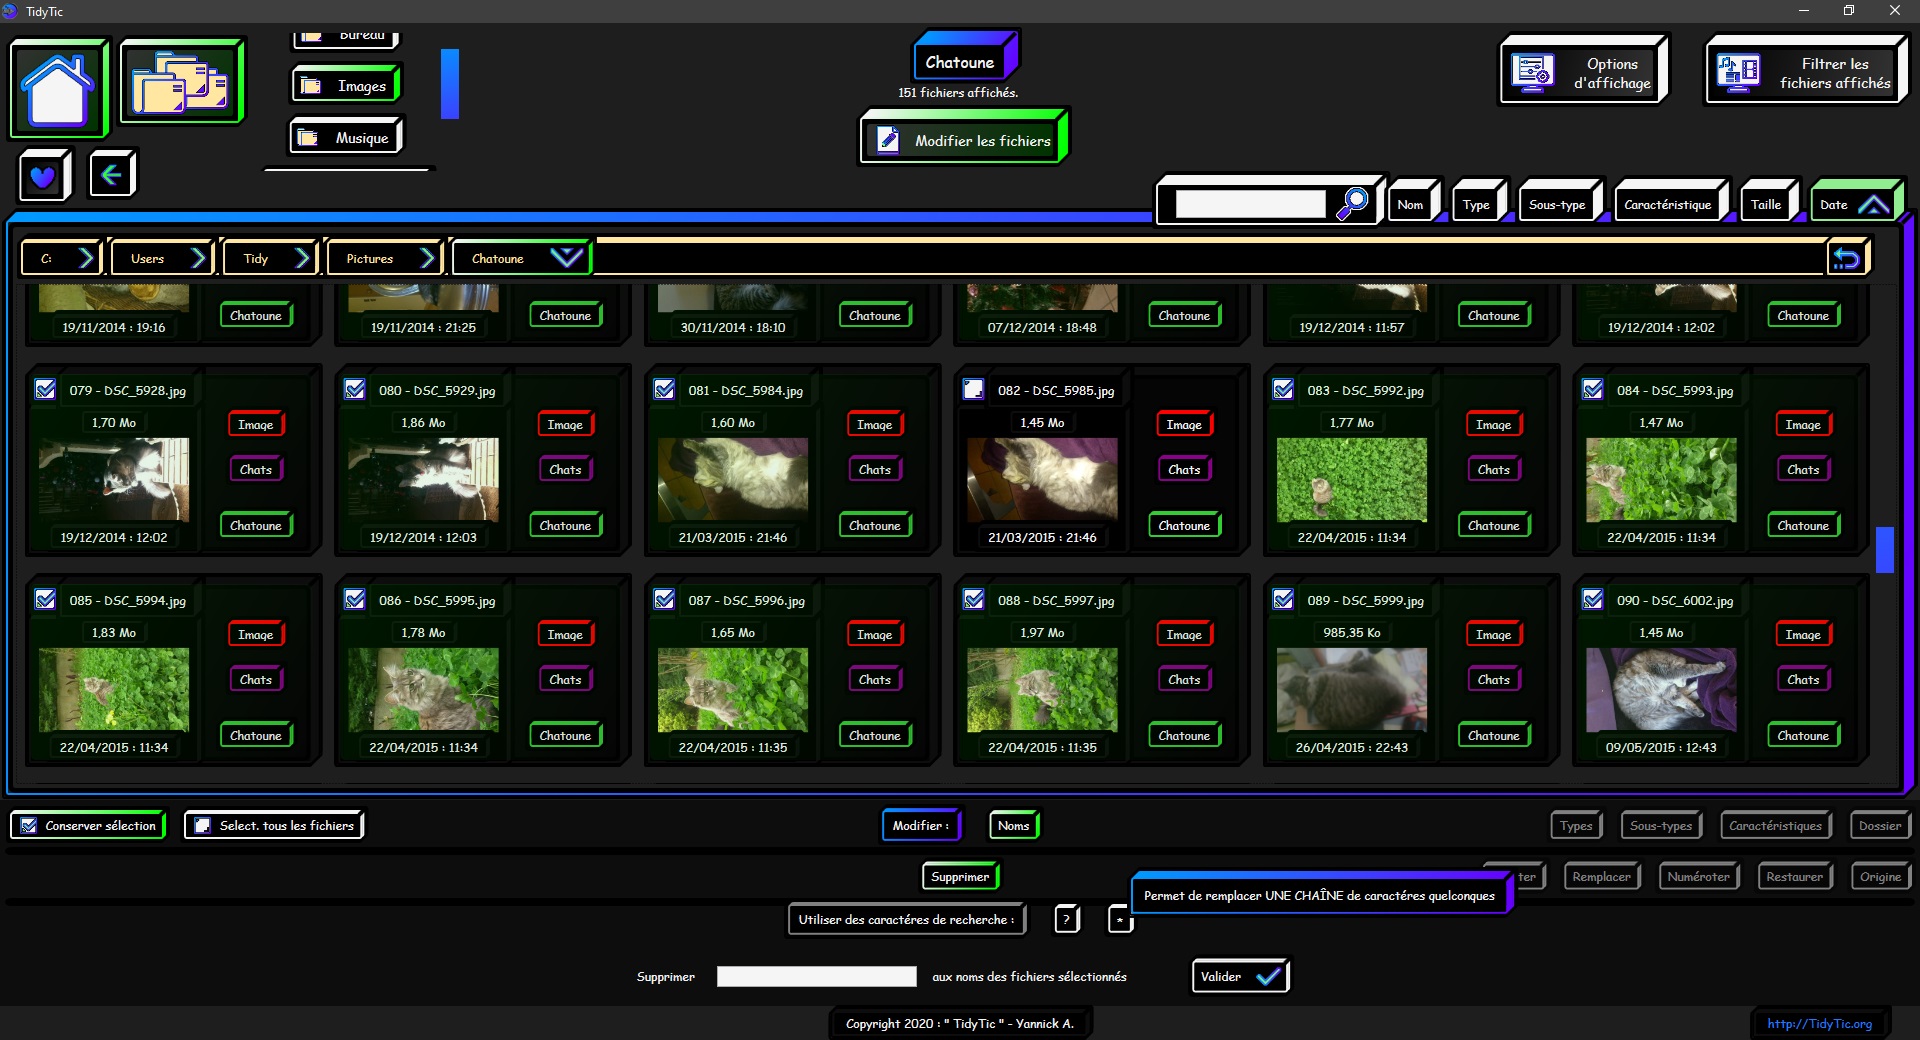
Task: Click the Images folder icon
Action: click(311, 86)
